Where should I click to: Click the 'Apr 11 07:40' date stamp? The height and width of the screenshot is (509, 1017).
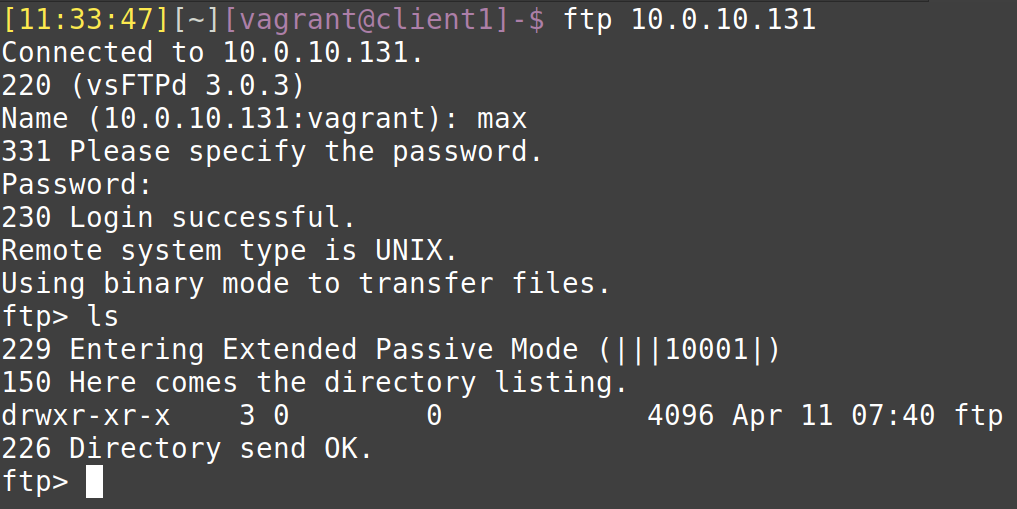833,415
